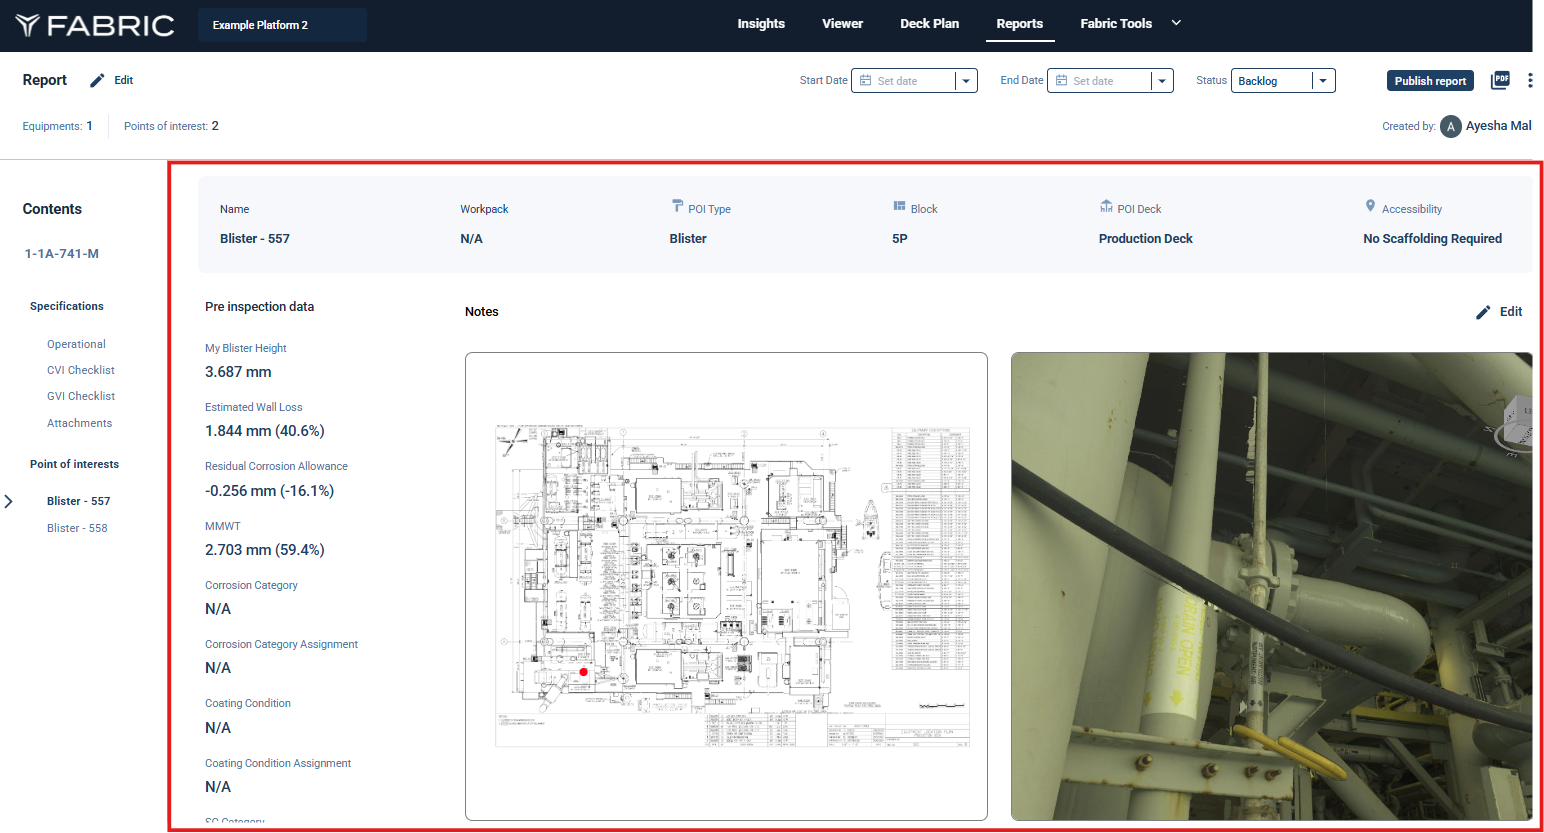Jump to the GVI Checklist section

81,396
